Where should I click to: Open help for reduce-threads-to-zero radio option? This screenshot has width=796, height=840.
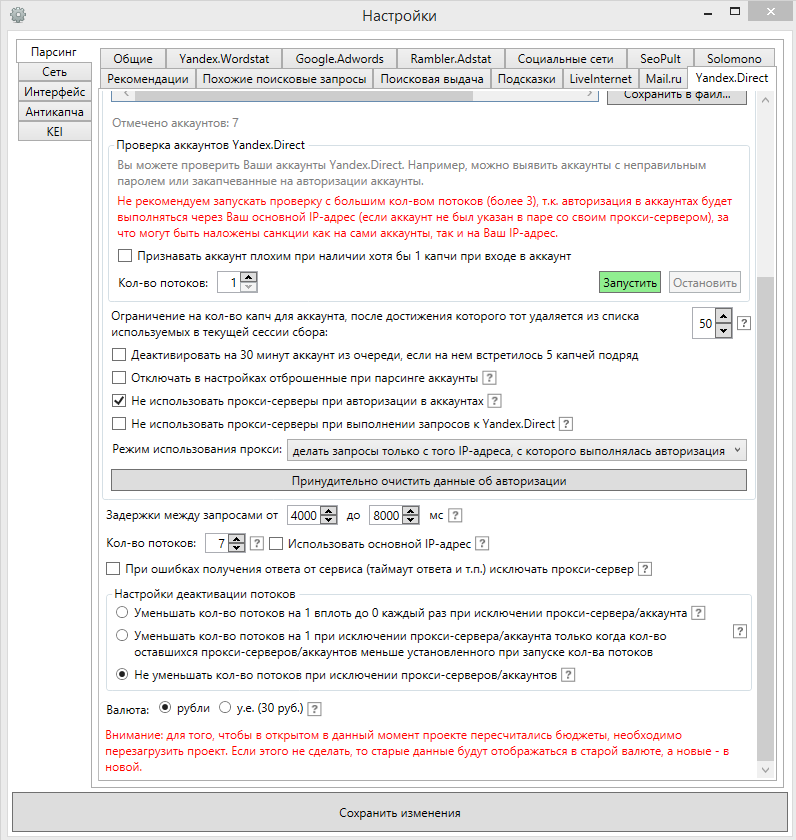click(698, 613)
